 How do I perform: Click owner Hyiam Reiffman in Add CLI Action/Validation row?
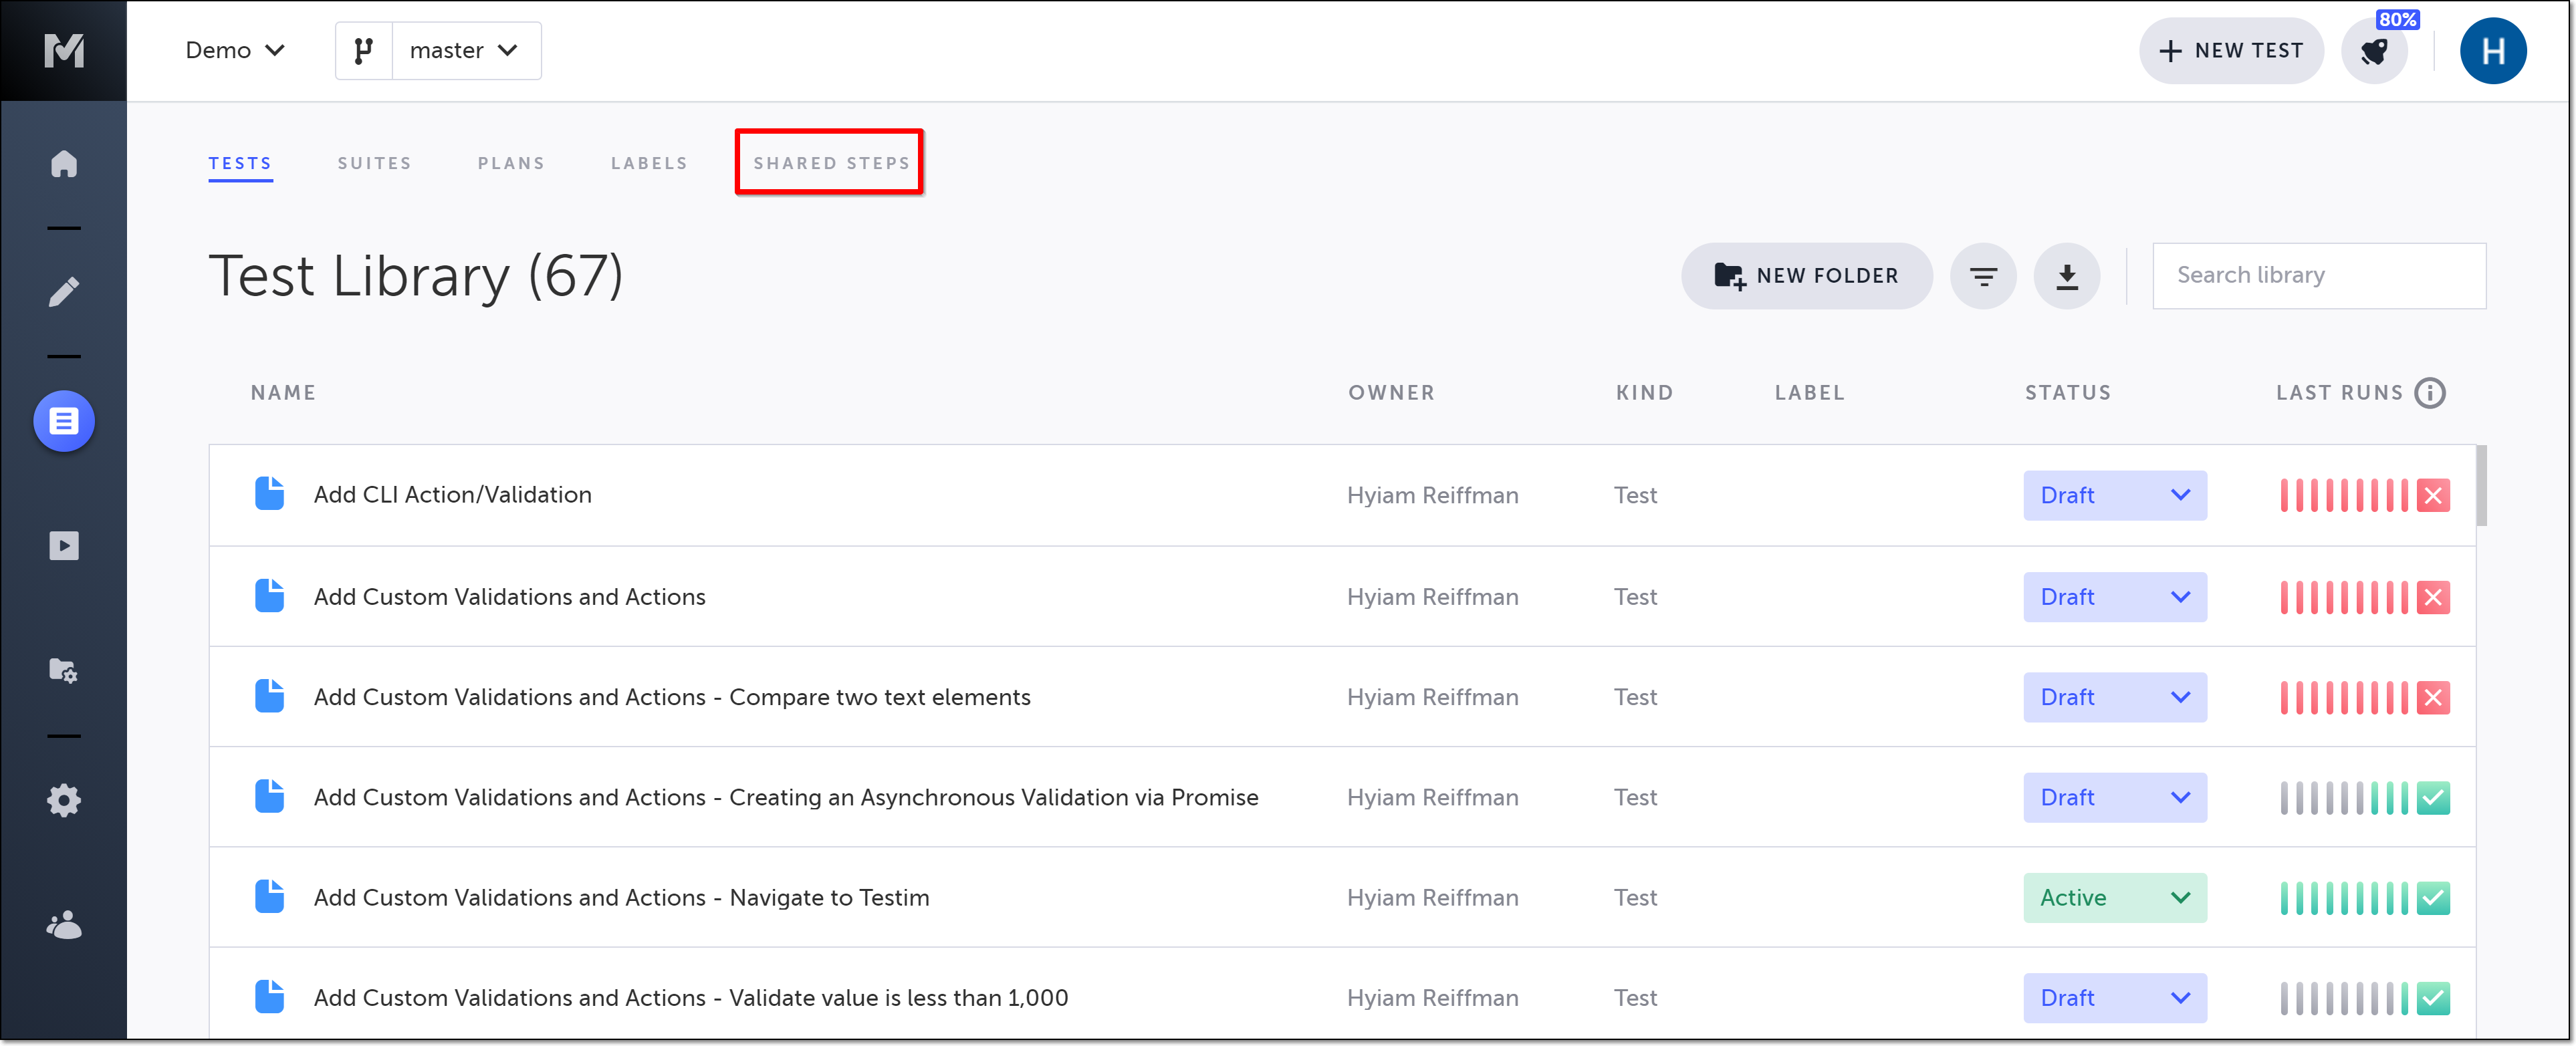1432,495
